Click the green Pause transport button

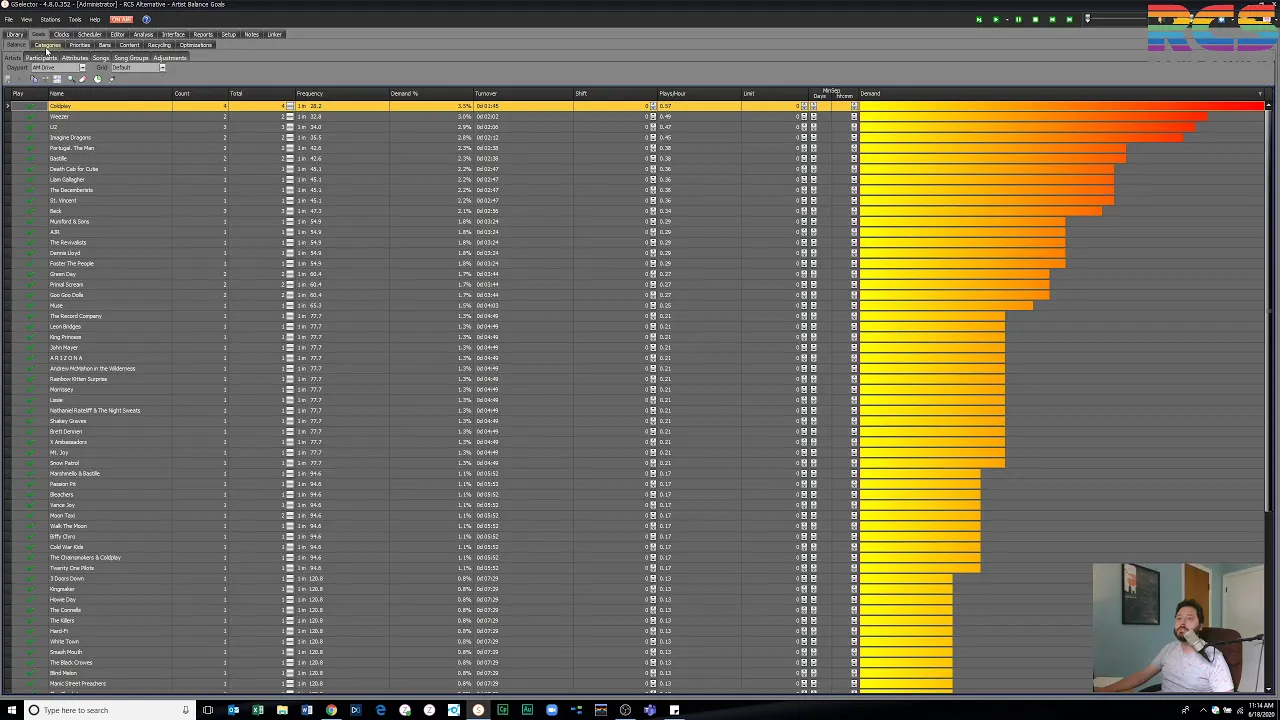(x=1018, y=19)
